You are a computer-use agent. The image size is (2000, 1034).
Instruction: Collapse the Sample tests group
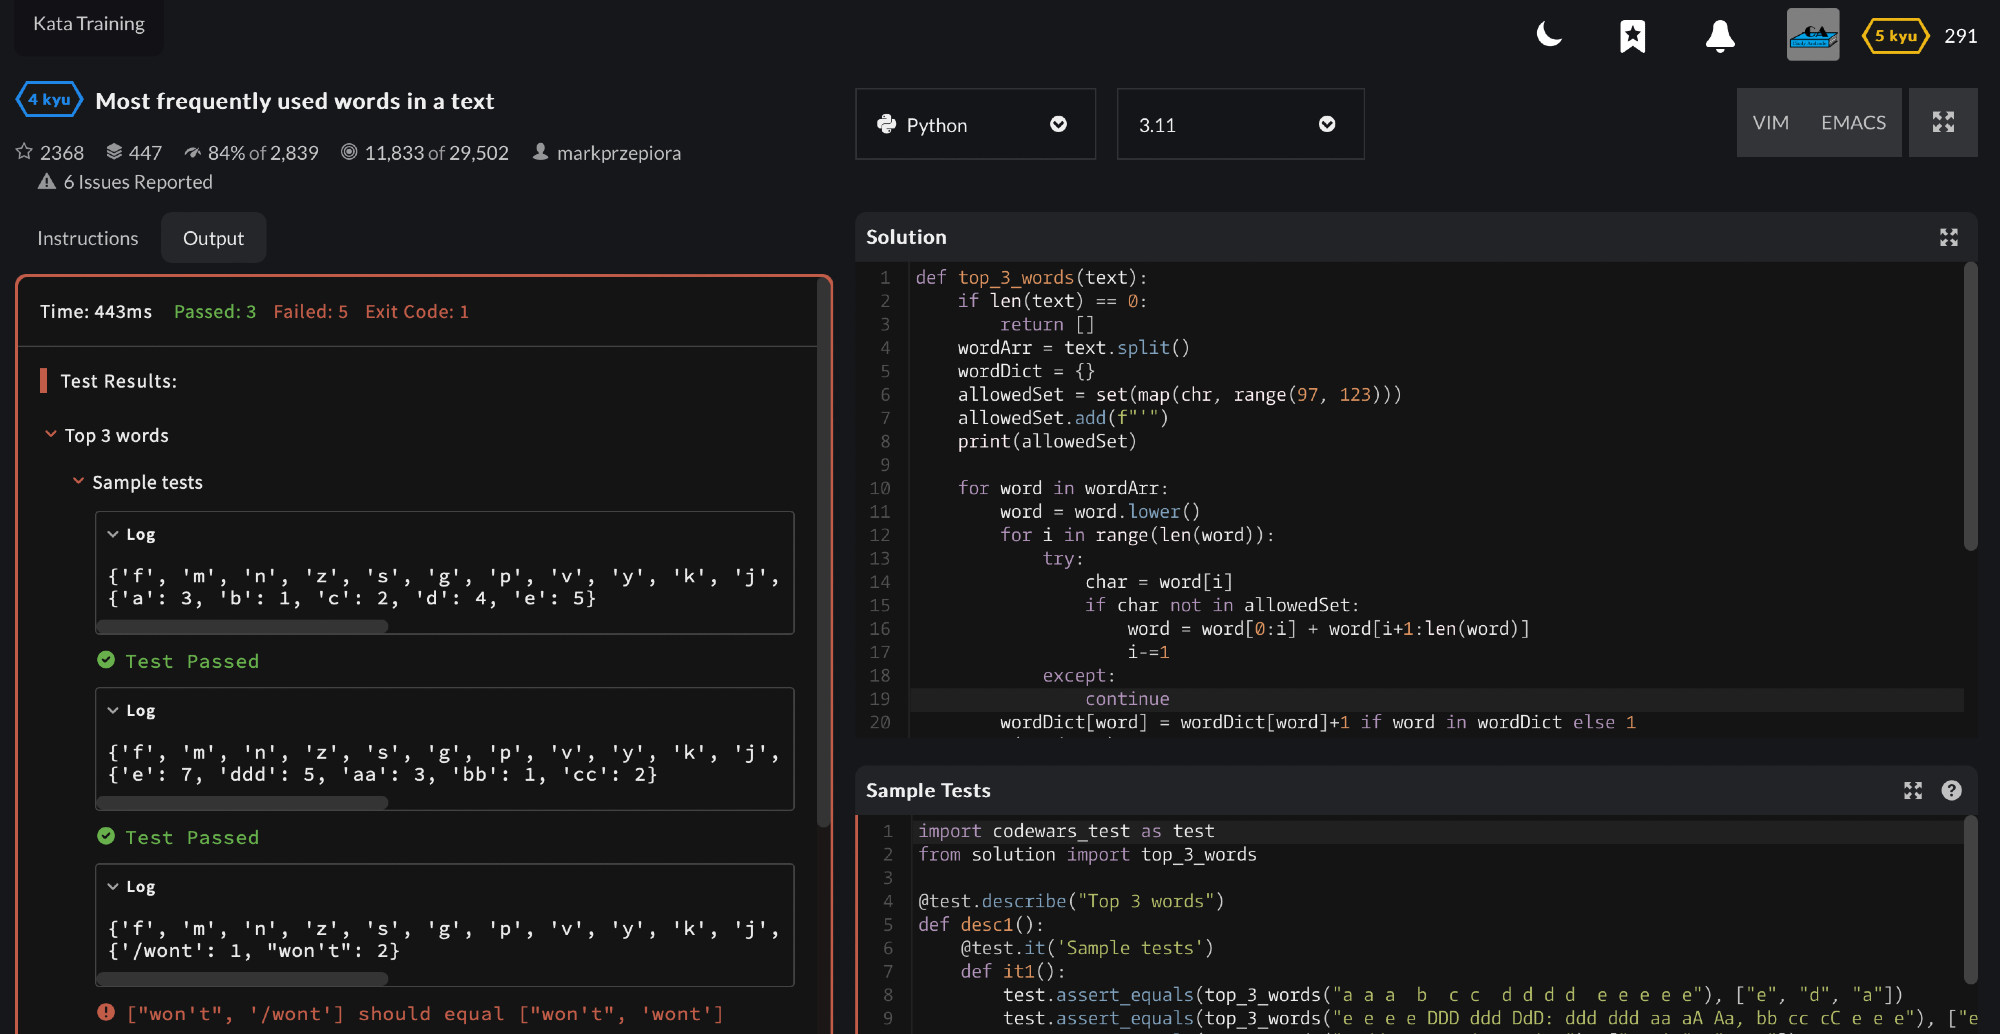point(78,481)
